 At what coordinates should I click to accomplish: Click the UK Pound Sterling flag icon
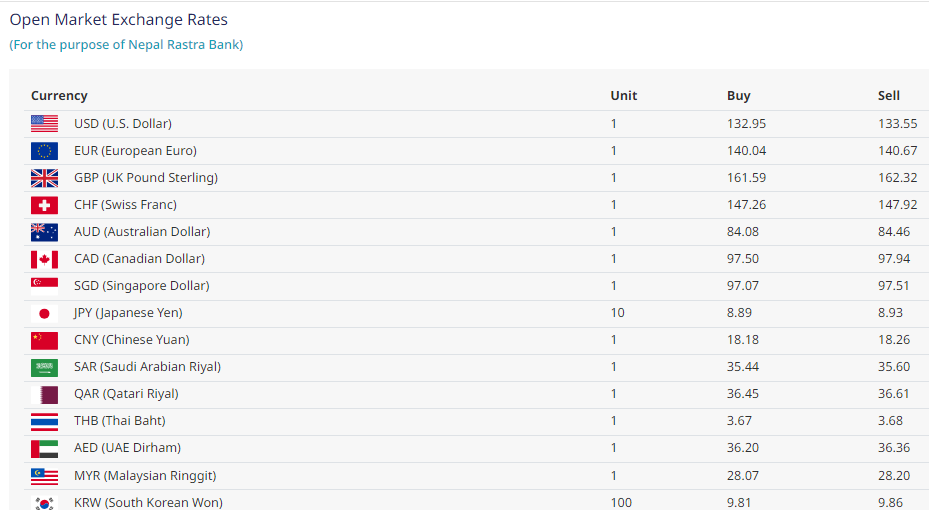[44, 178]
